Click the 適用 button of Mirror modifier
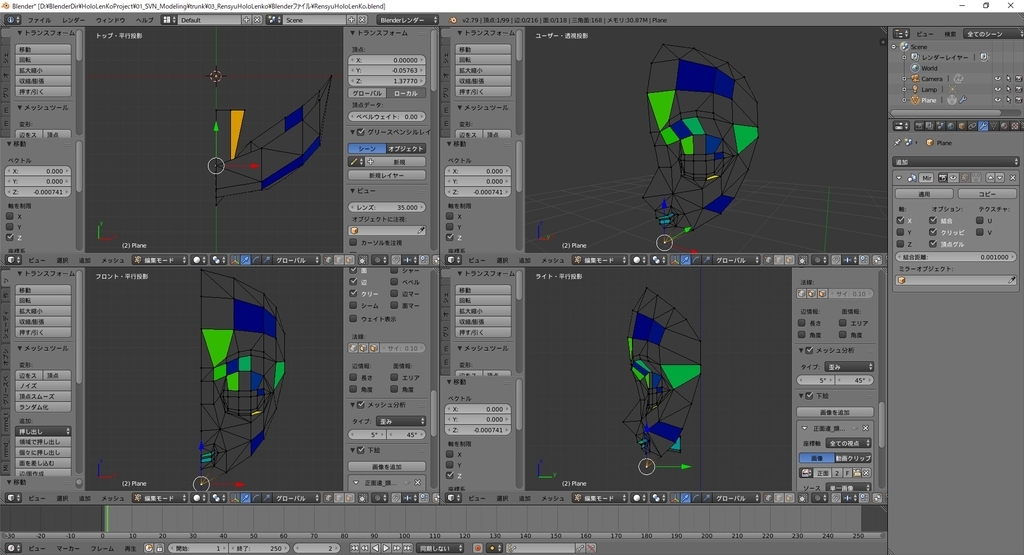1024x555 pixels. pos(924,194)
